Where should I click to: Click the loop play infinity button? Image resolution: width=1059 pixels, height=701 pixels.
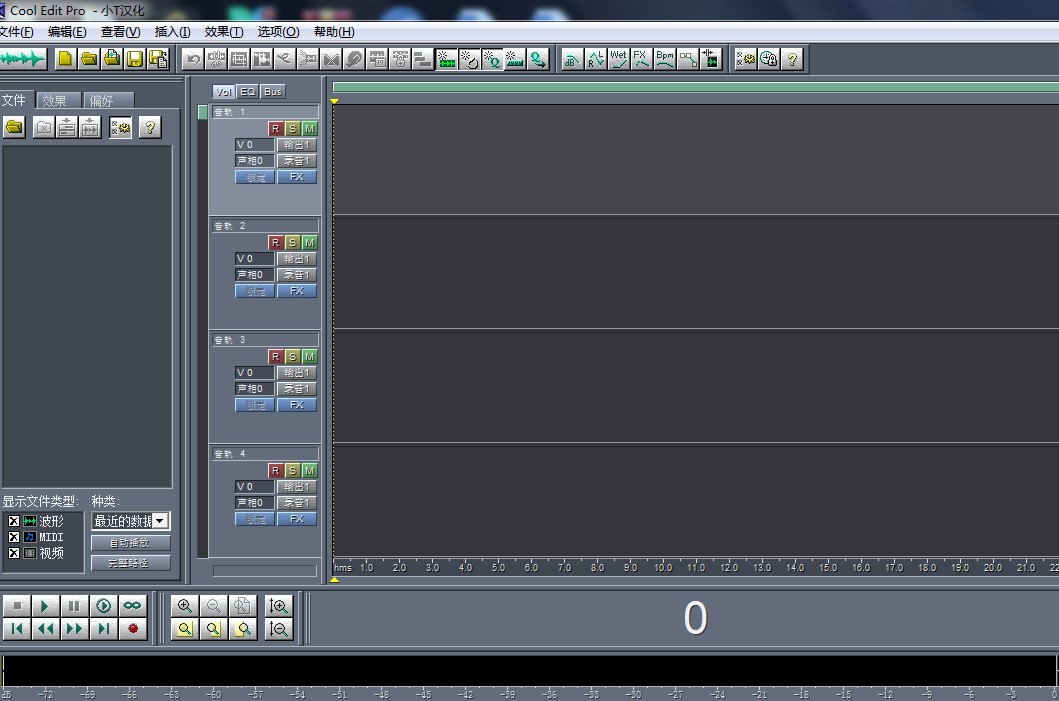[x=132, y=606]
